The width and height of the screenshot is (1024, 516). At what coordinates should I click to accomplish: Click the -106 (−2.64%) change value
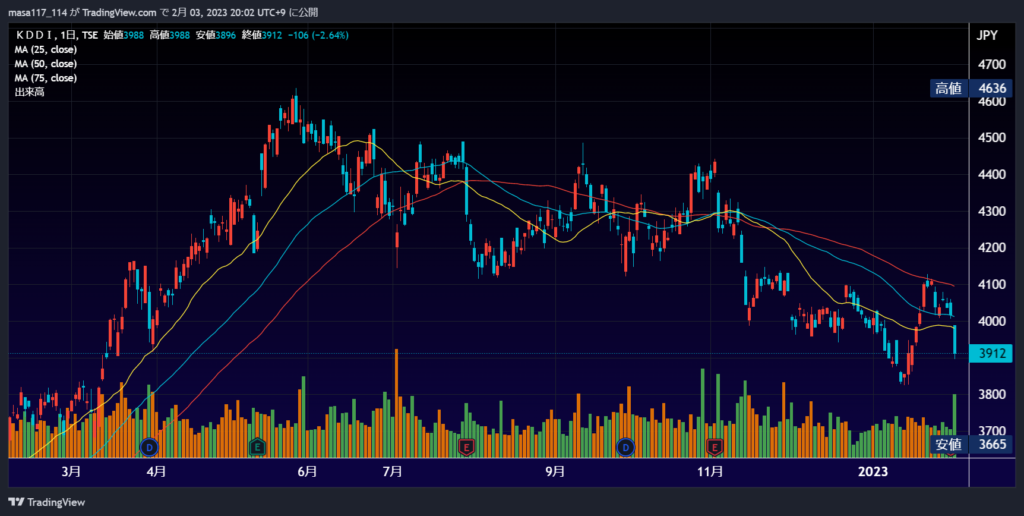pyautogui.click(x=318, y=35)
